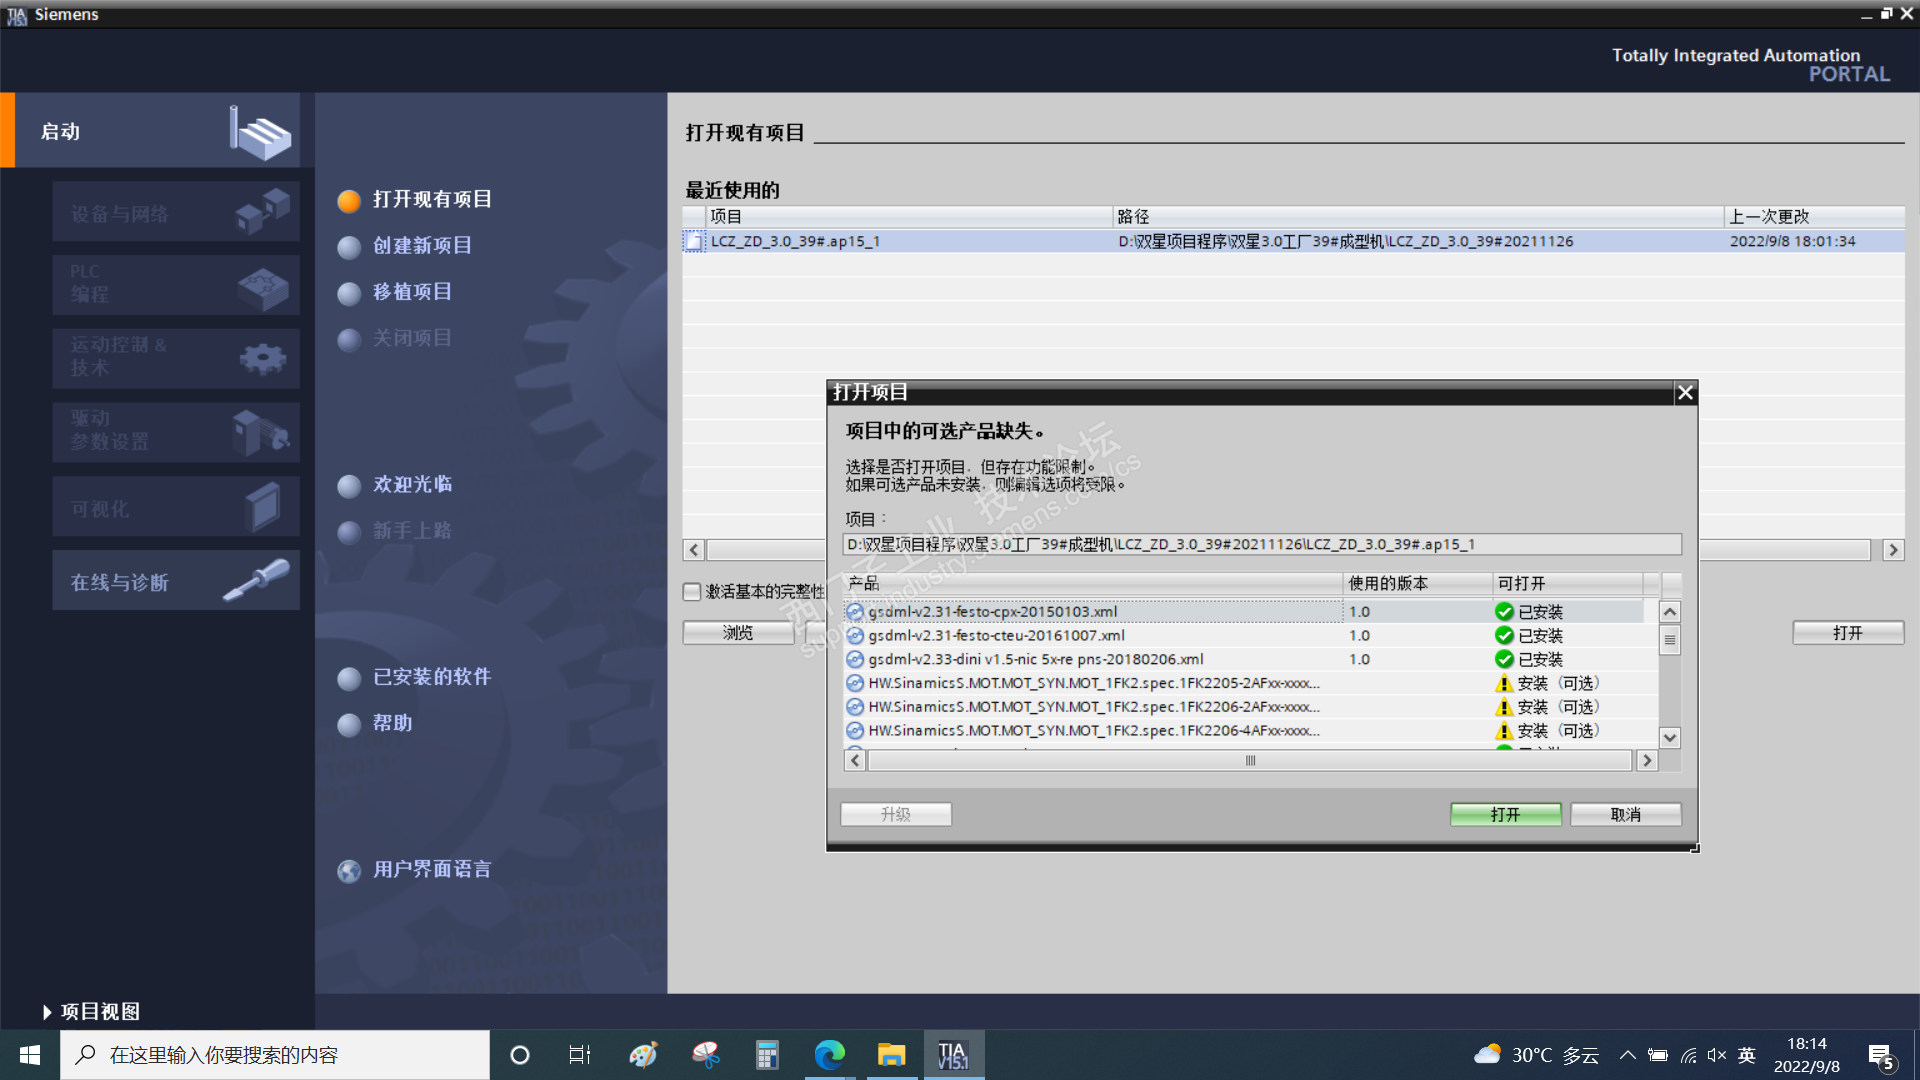Click the dialog's horizontal scrollbar thumb
1920x1080 pixels.
1250,760
